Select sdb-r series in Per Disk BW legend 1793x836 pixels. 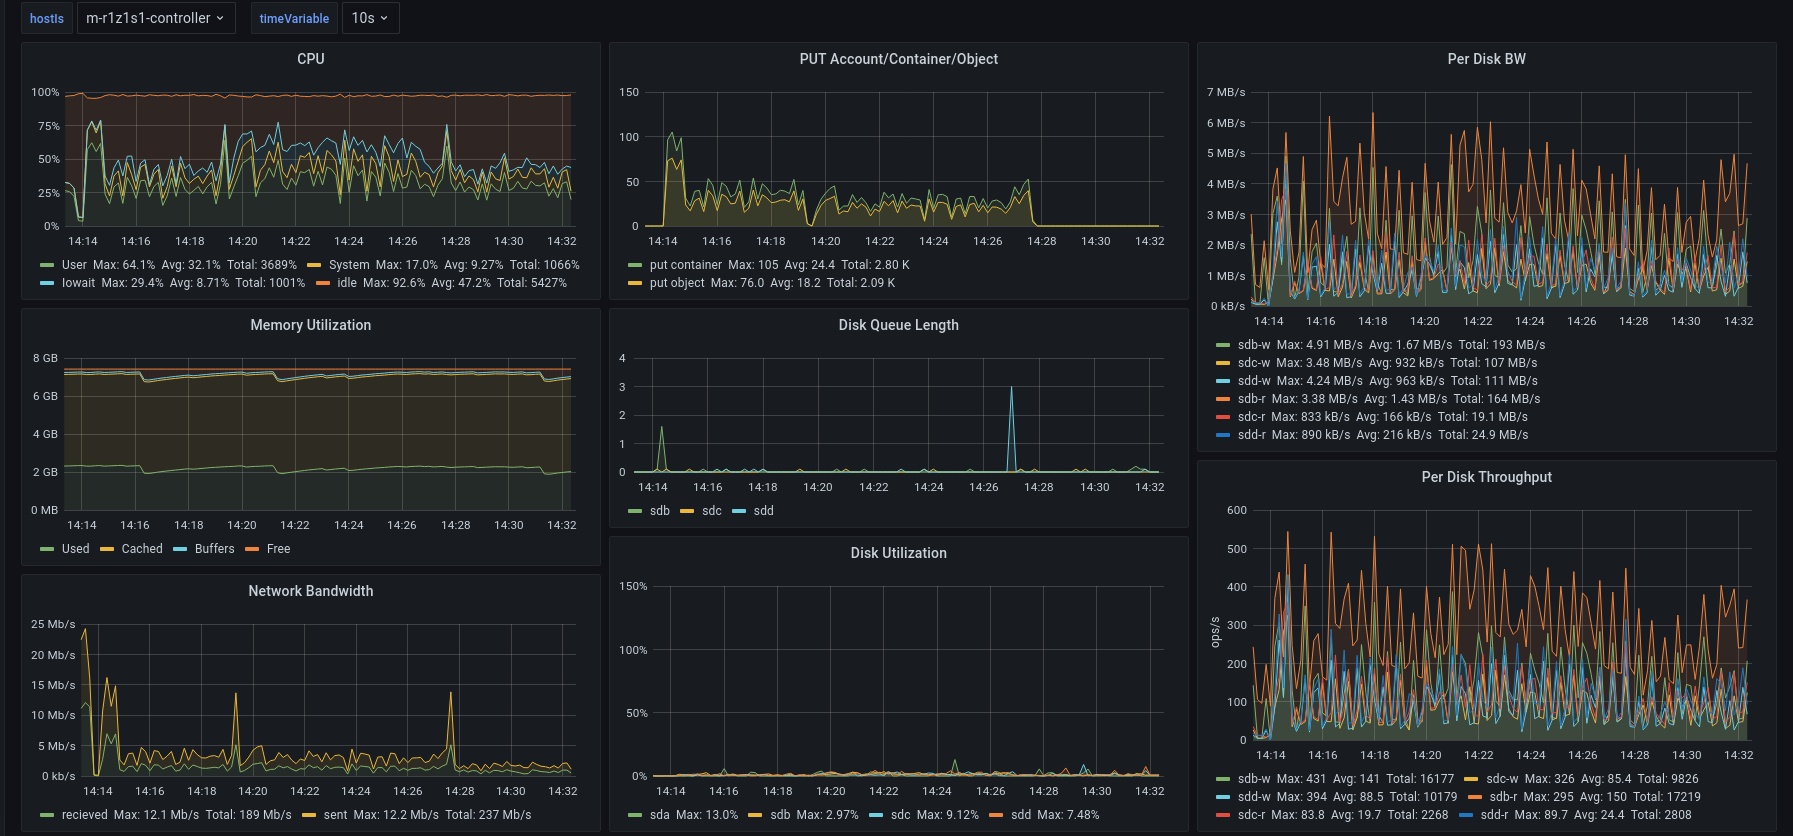tap(1251, 399)
